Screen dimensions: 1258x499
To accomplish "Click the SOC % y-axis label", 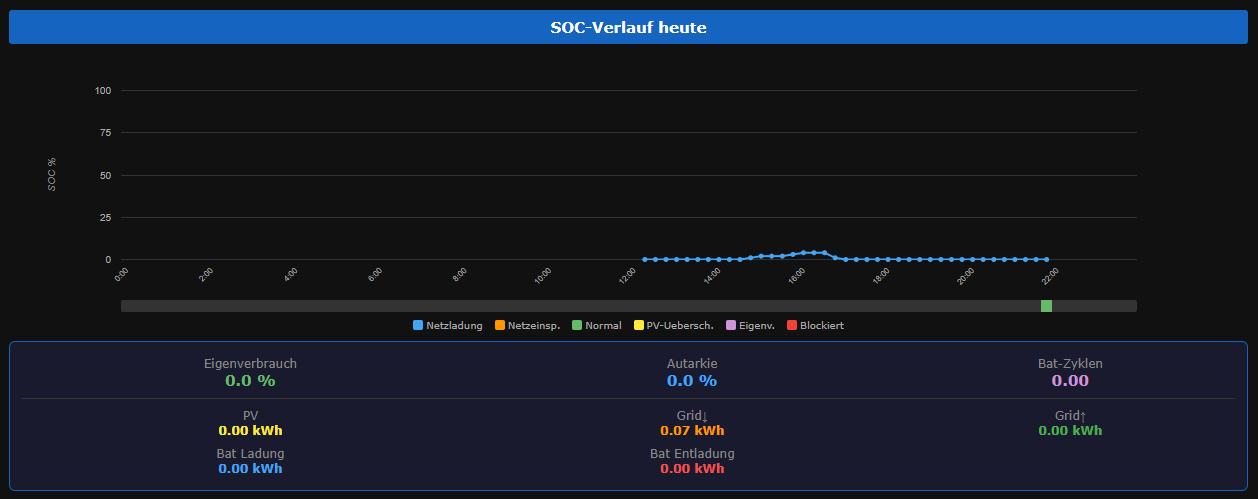I will pos(52,174).
